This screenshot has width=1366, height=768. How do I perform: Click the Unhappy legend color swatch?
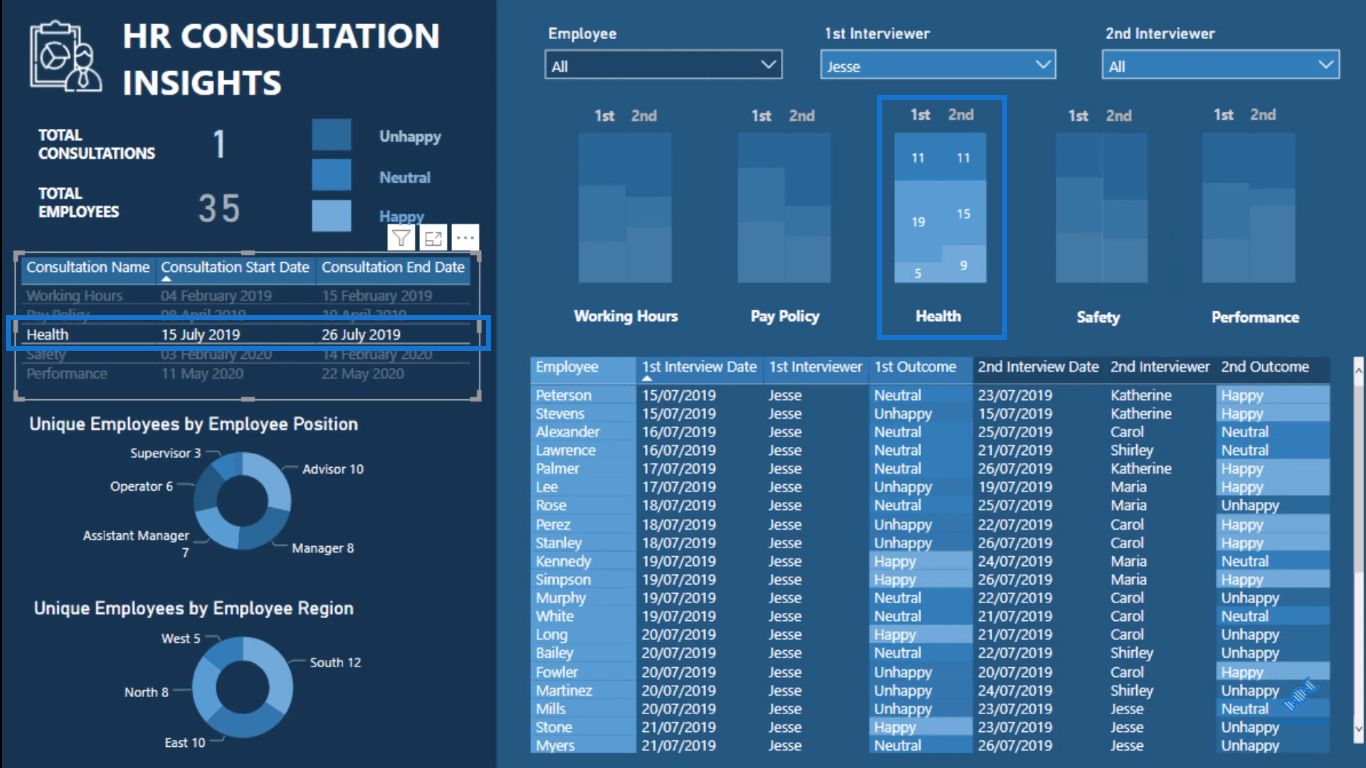[331, 135]
